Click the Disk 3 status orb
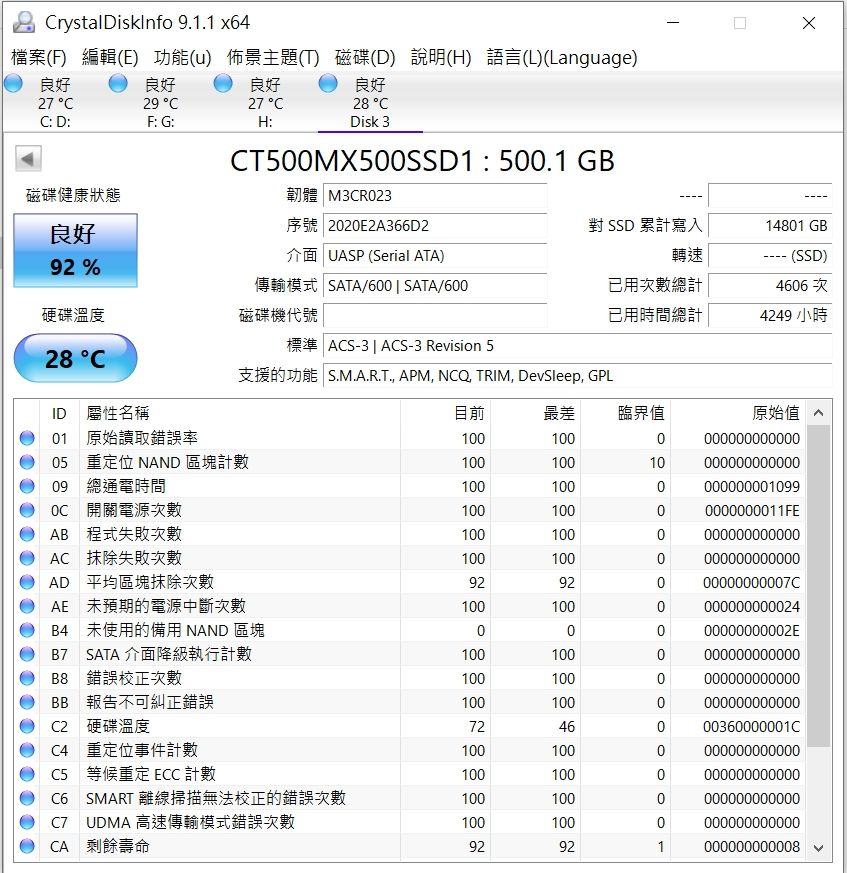 pyautogui.click(x=328, y=84)
